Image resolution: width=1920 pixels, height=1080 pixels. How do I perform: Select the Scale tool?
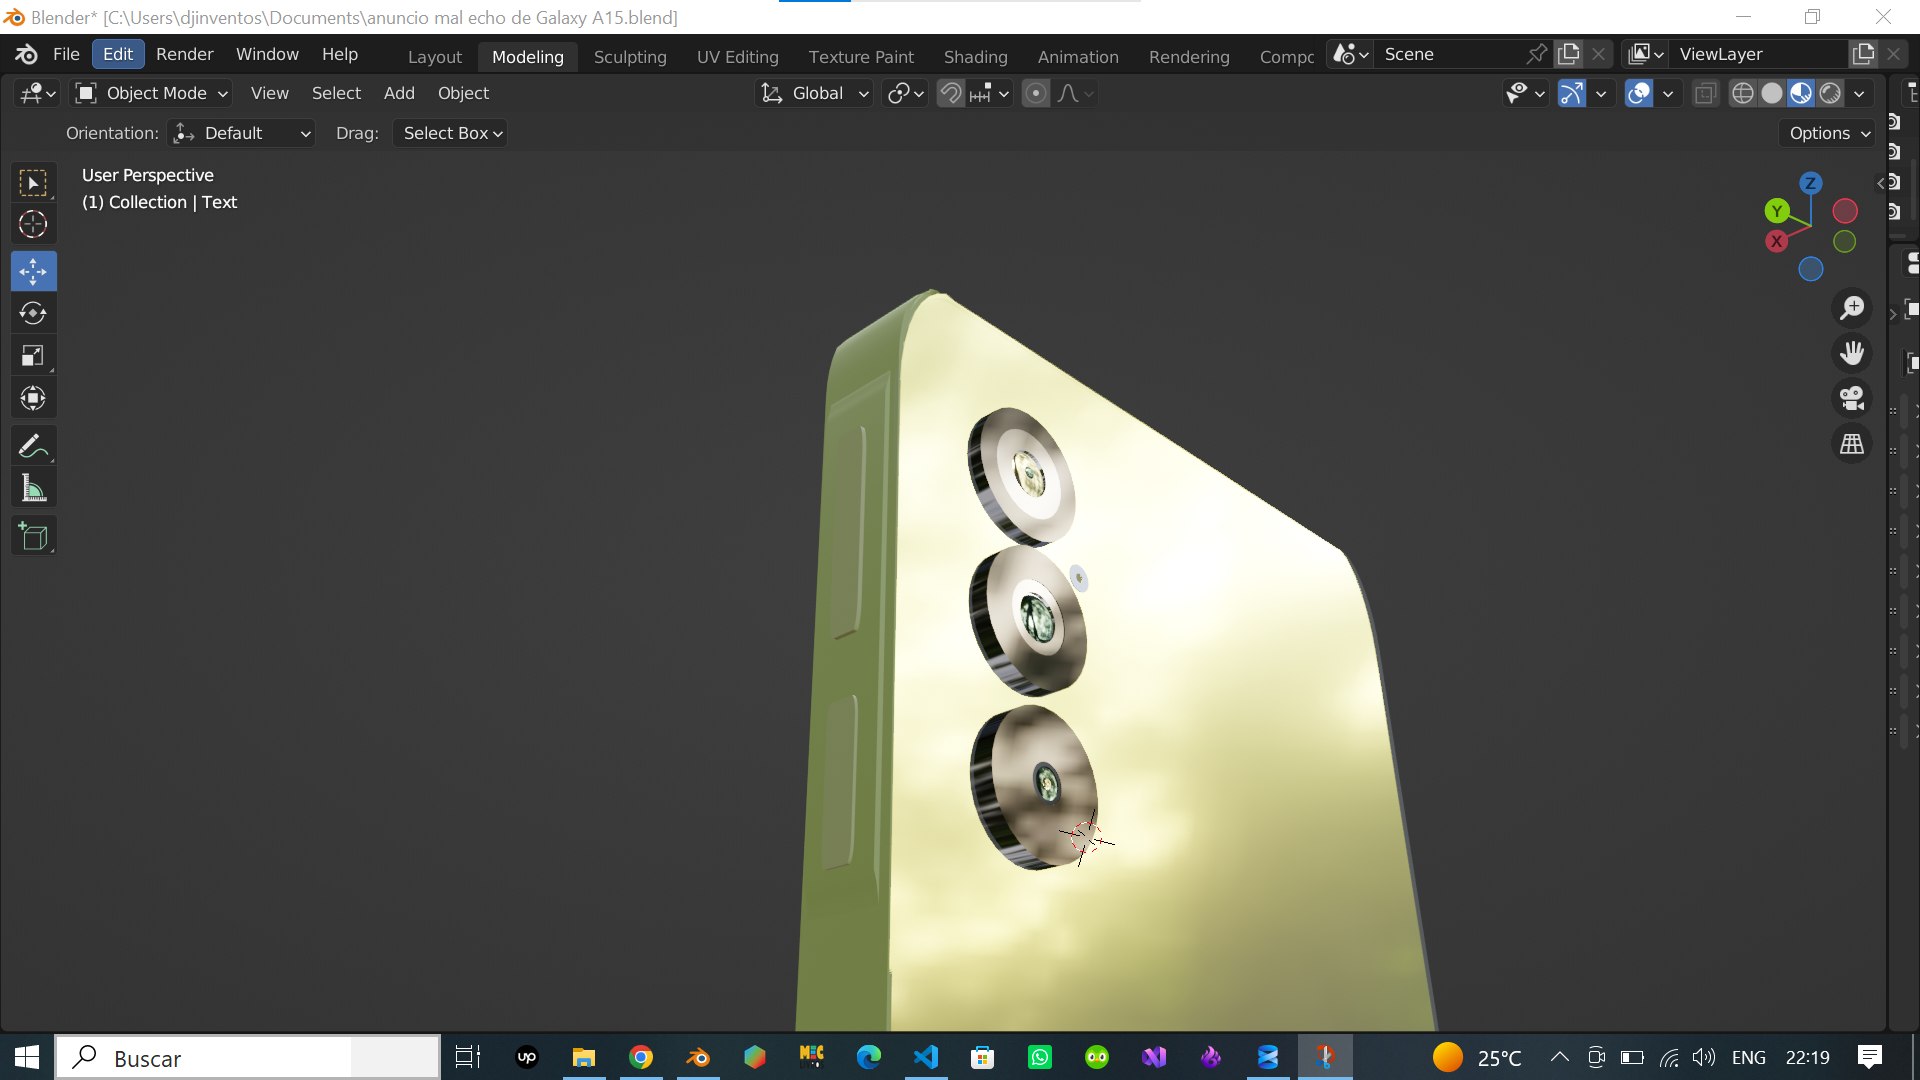(x=33, y=356)
